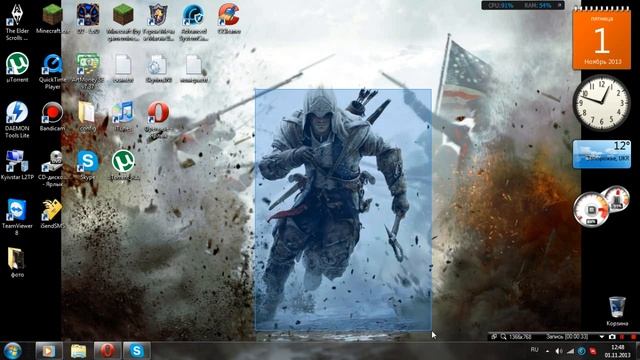Click the red tray icon near clock
Viewport: 640px width, 360px height.
593,351
